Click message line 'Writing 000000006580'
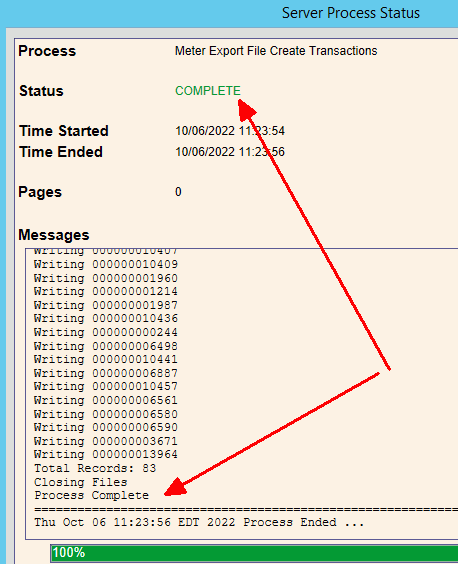 click(106, 414)
